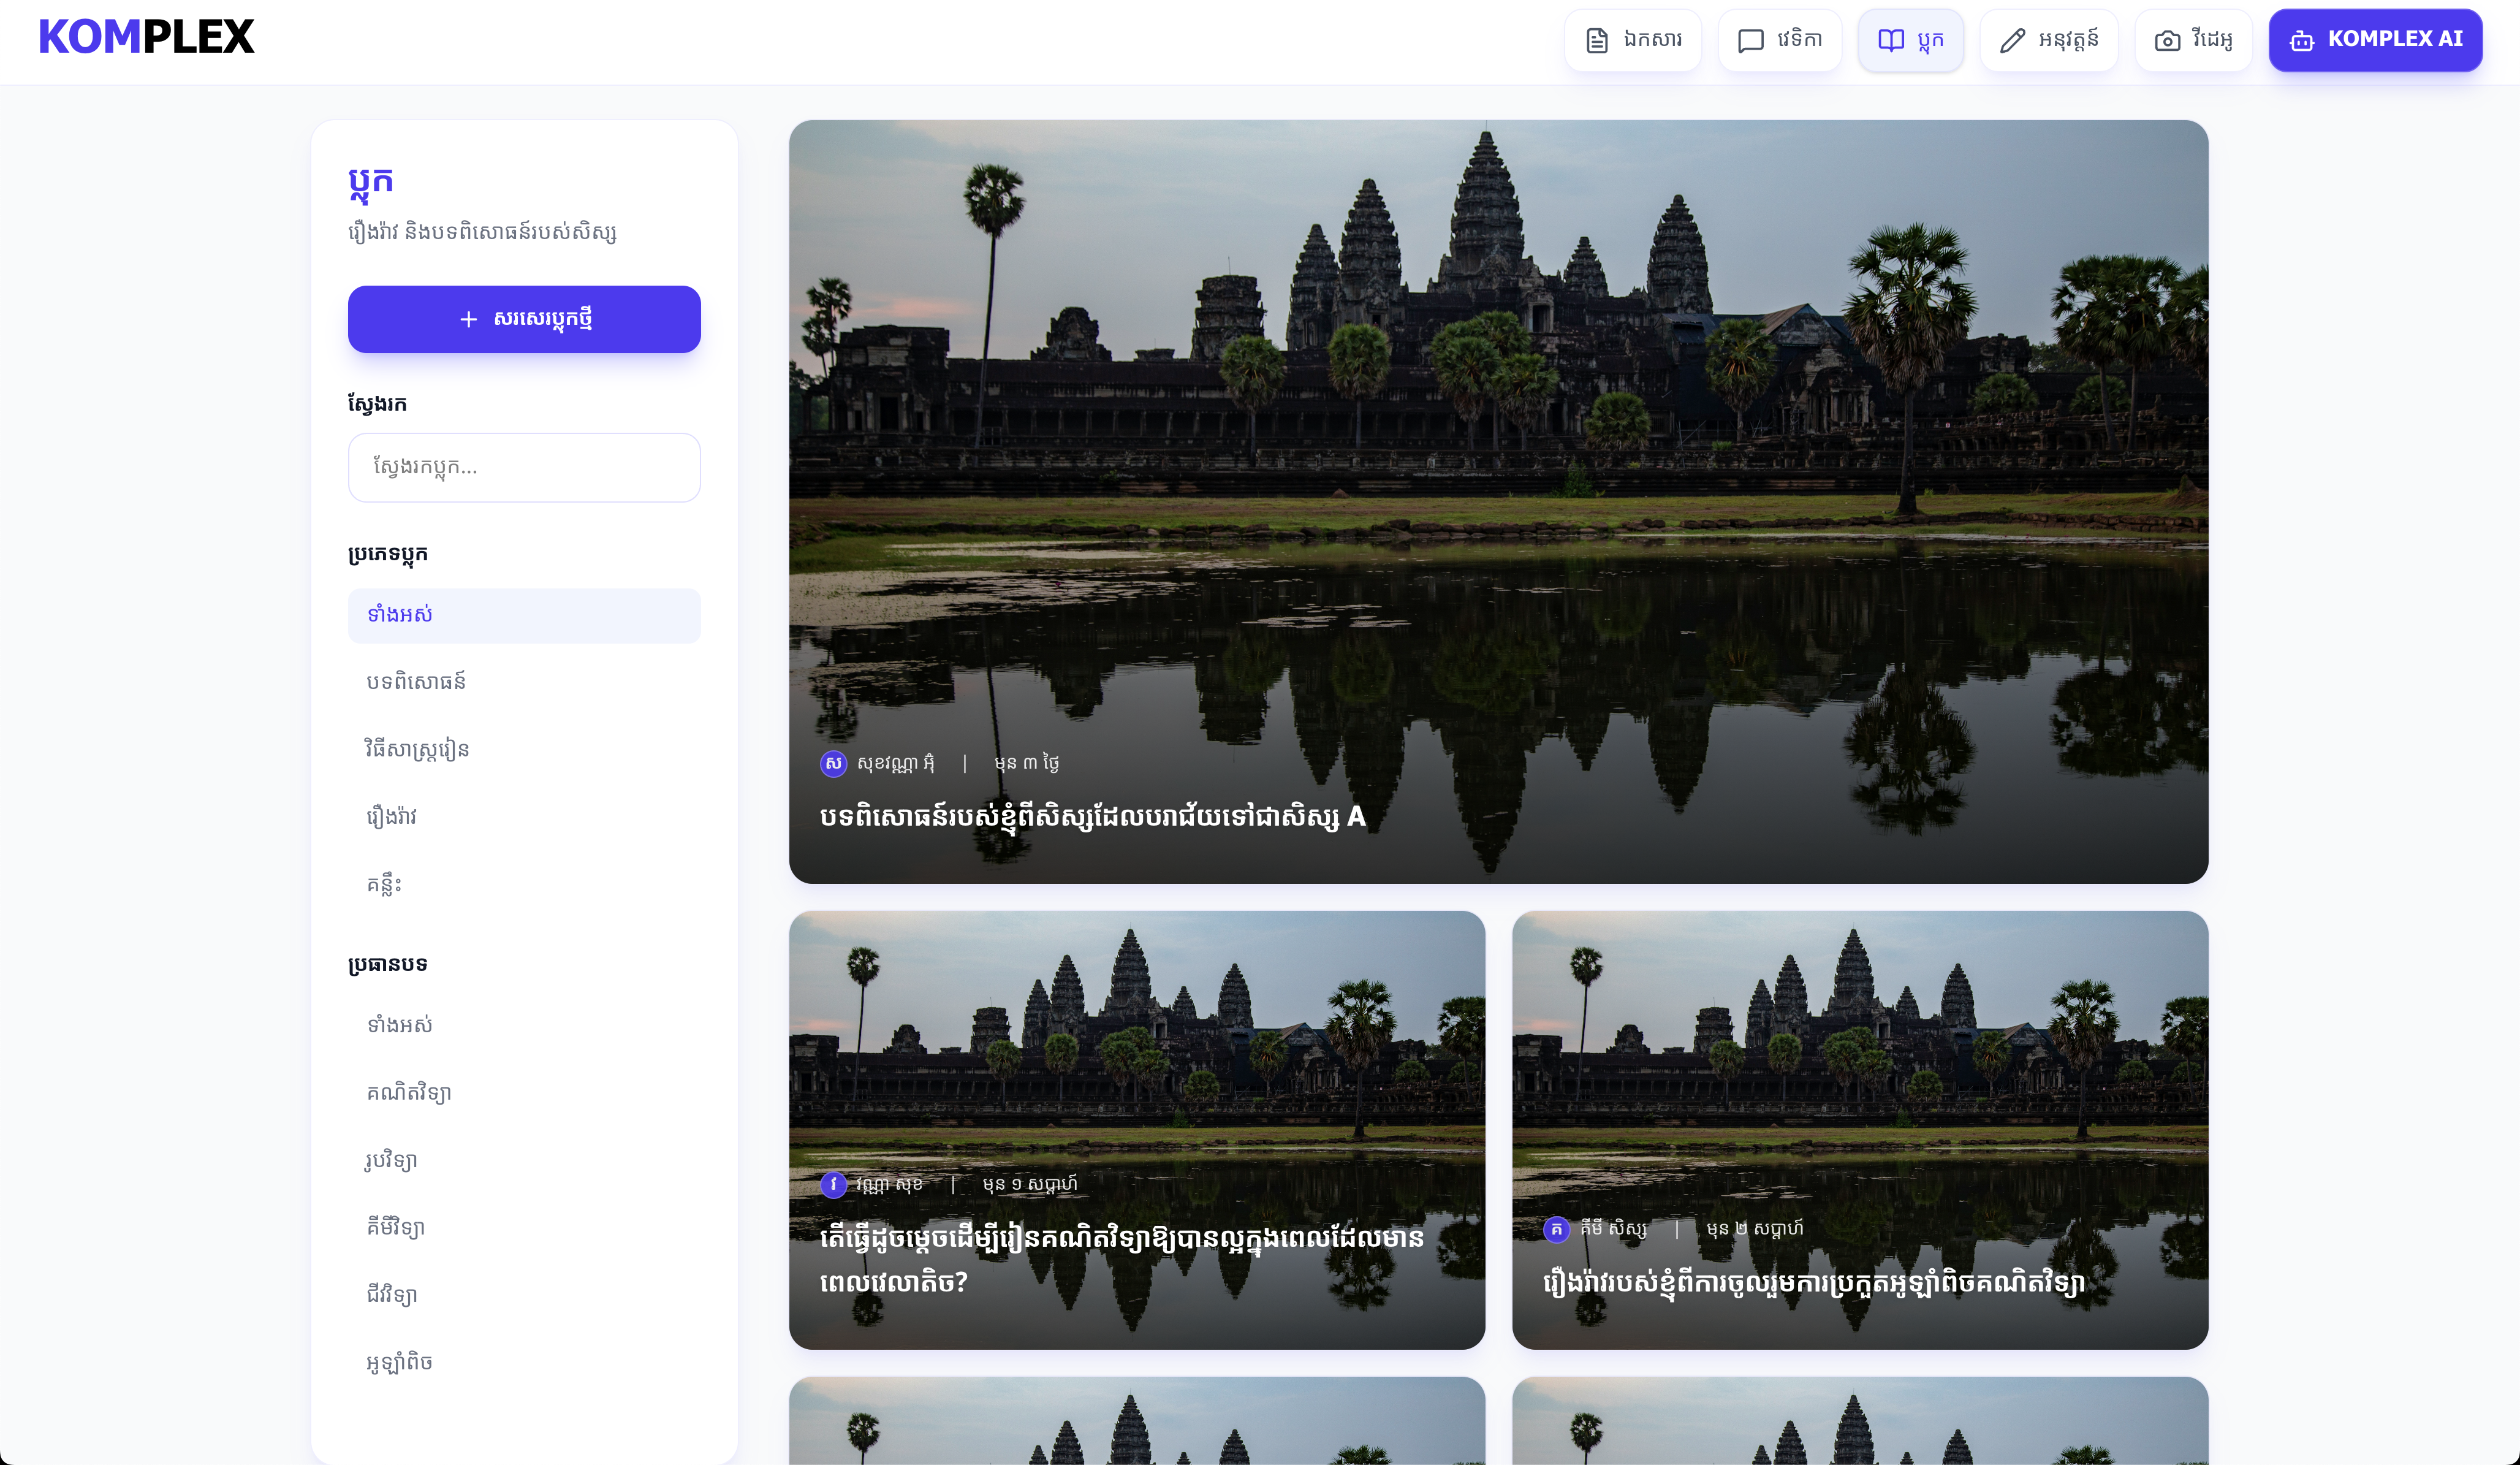
Task: Select topic រូបវិទ្យា in sidebar
Action: click(x=391, y=1160)
